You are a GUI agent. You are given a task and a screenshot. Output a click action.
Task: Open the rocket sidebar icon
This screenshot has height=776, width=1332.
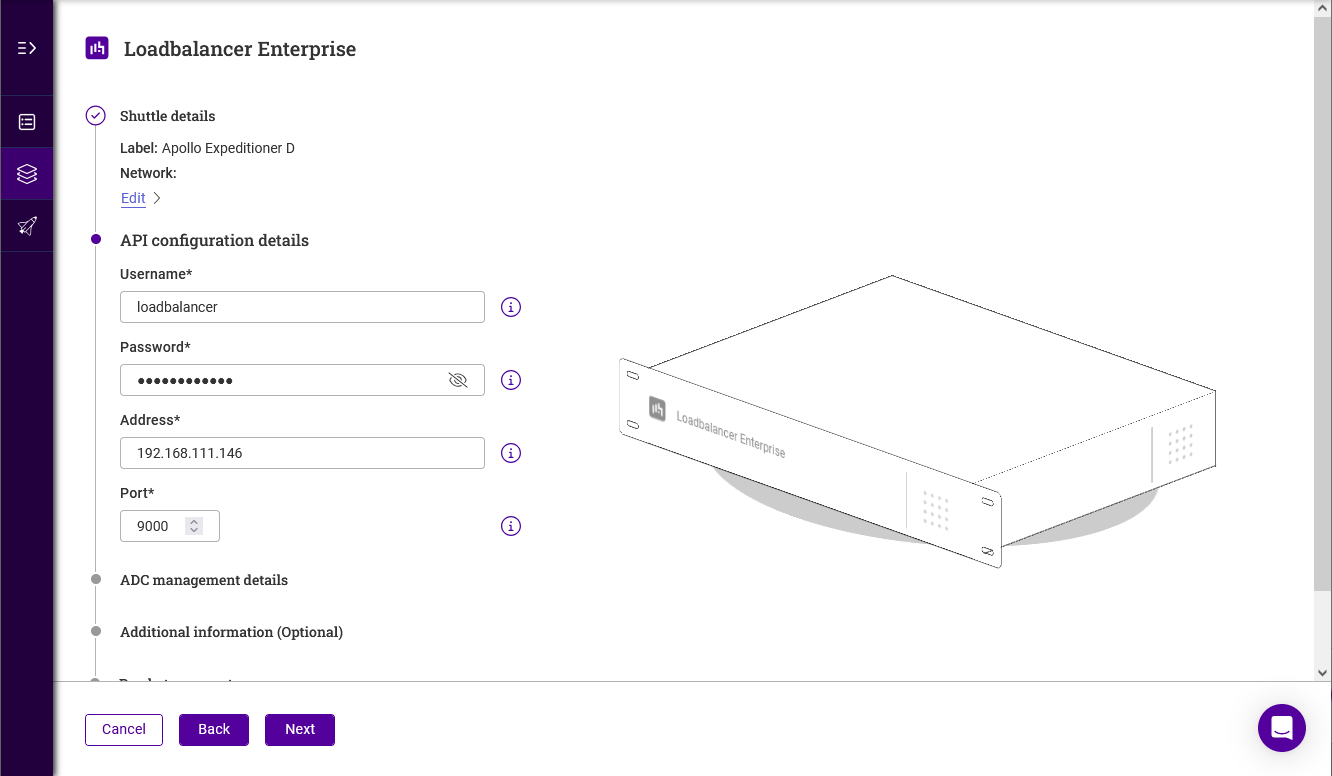27,226
